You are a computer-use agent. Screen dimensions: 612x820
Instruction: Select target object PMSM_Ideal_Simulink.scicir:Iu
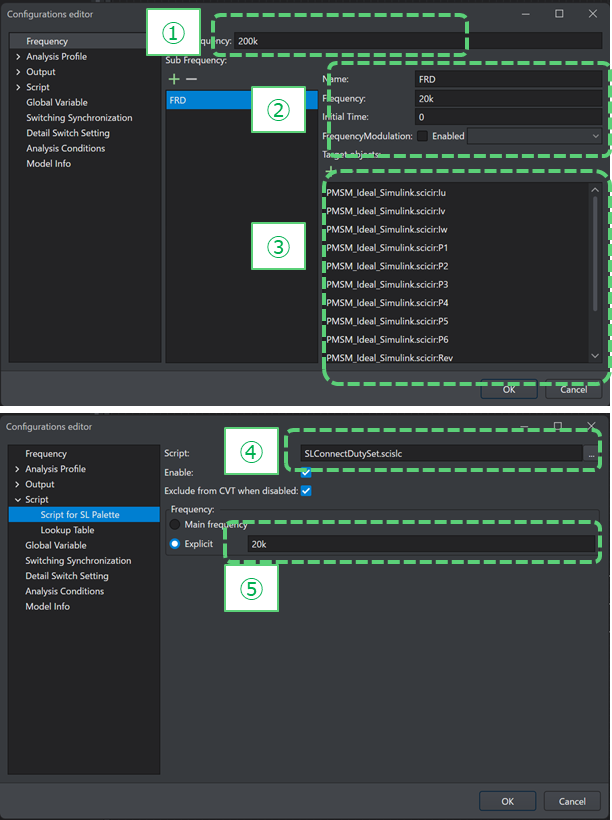(x=386, y=193)
